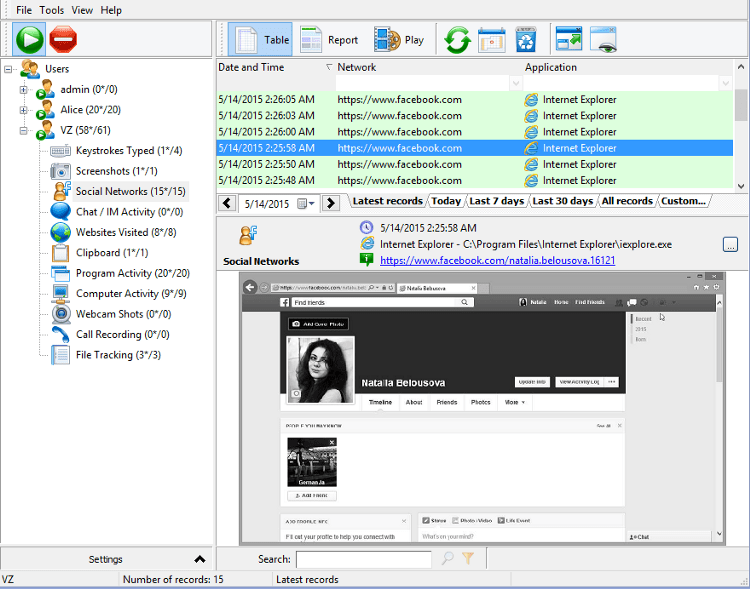750x589 pixels.
Task: Switch to the Last 30 days tab
Action: coord(562,201)
